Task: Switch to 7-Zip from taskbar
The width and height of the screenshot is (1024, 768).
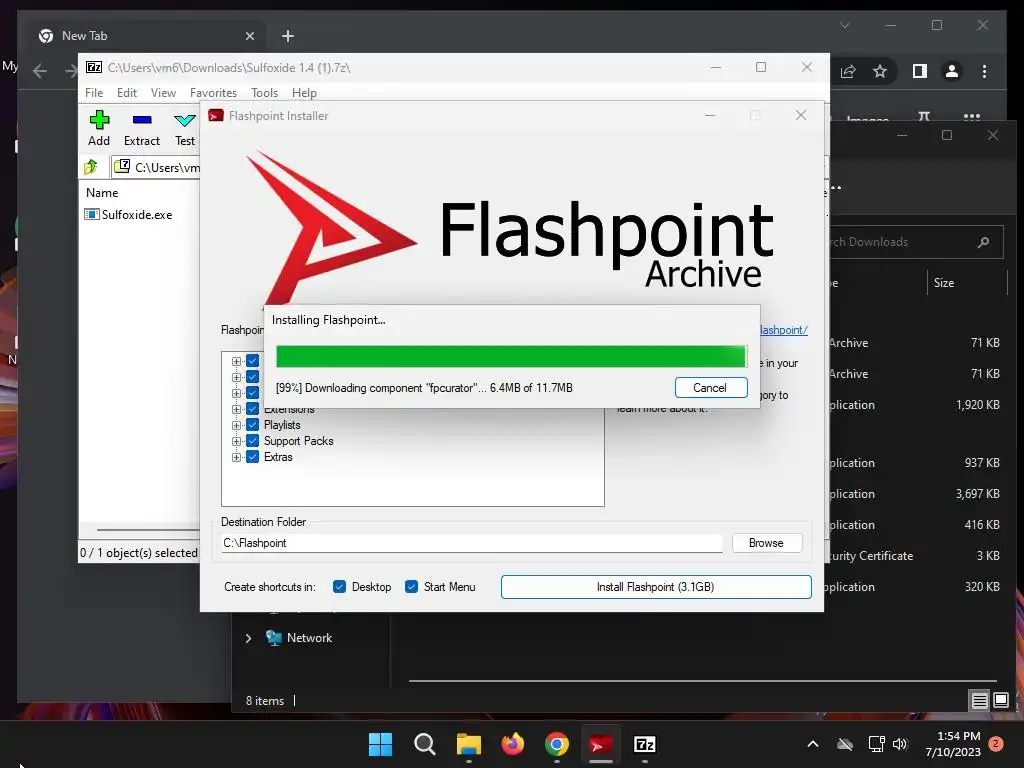Action: click(645, 744)
